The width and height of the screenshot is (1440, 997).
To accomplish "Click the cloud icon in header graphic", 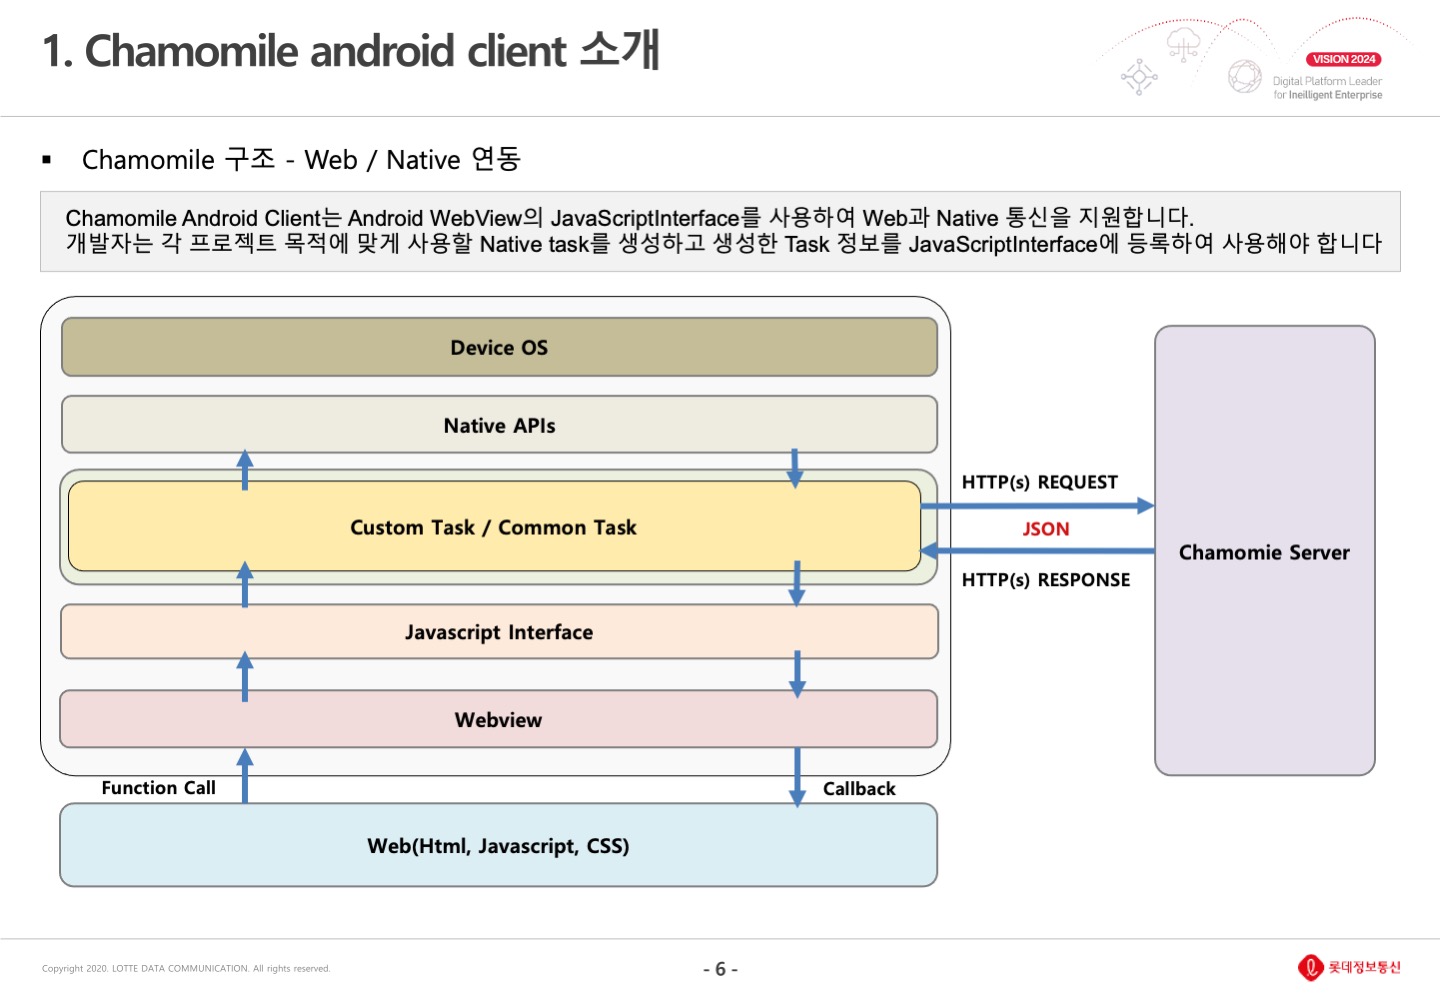I will 1183,44.
